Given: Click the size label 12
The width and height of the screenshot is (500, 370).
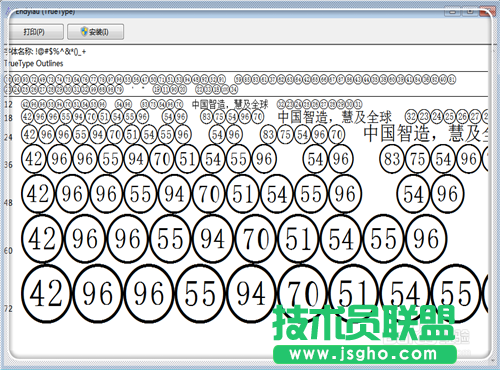Looking at the screenshot, I should [8, 104].
